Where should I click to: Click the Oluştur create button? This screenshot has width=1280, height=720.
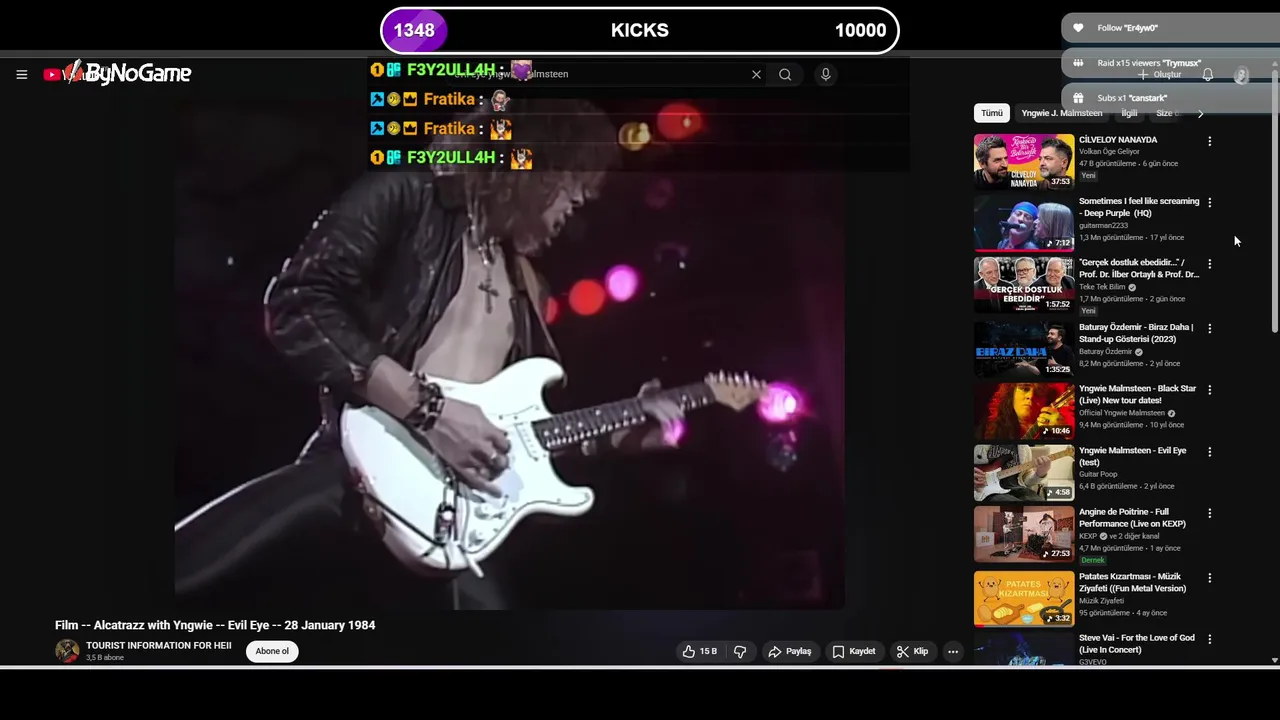tap(1160, 75)
